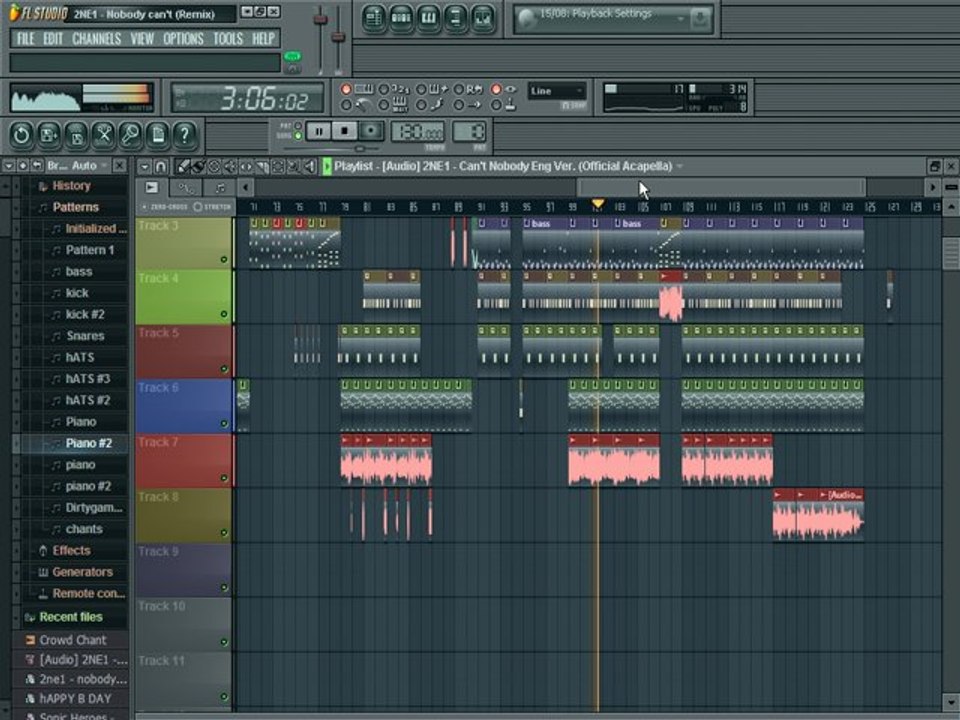Click the master volume slider
This screenshot has width=960, height=720.
tap(320, 20)
